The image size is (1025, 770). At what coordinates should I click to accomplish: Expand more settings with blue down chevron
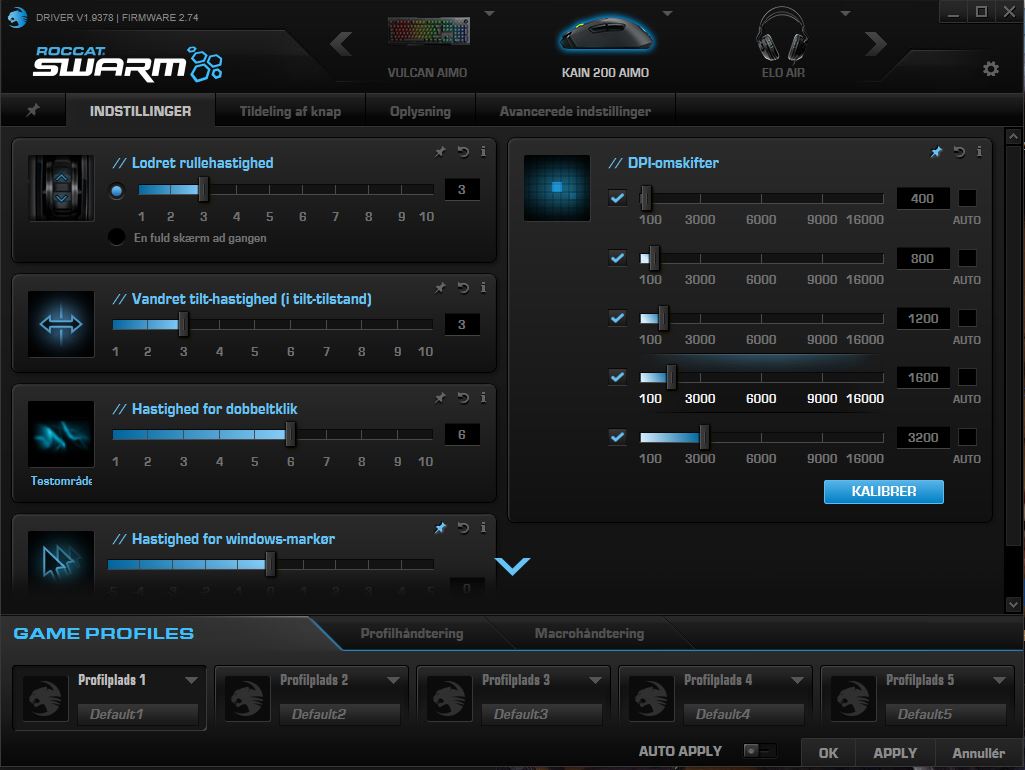[512, 566]
